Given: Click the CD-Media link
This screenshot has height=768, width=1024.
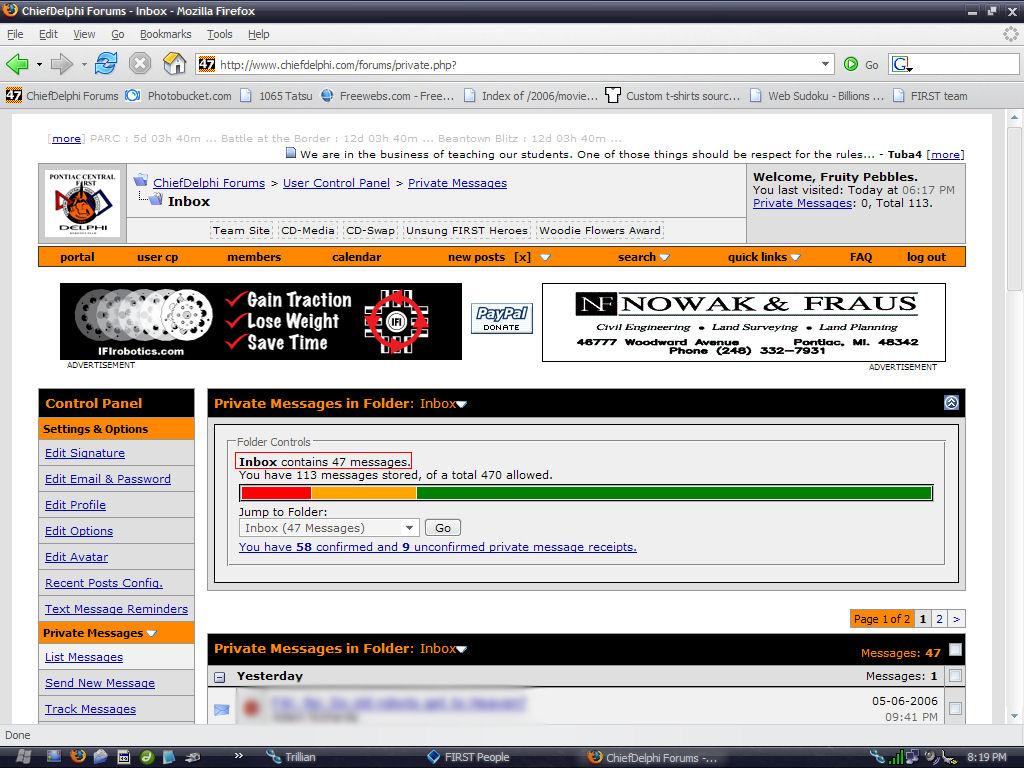Looking at the screenshot, I should [308, 231].
